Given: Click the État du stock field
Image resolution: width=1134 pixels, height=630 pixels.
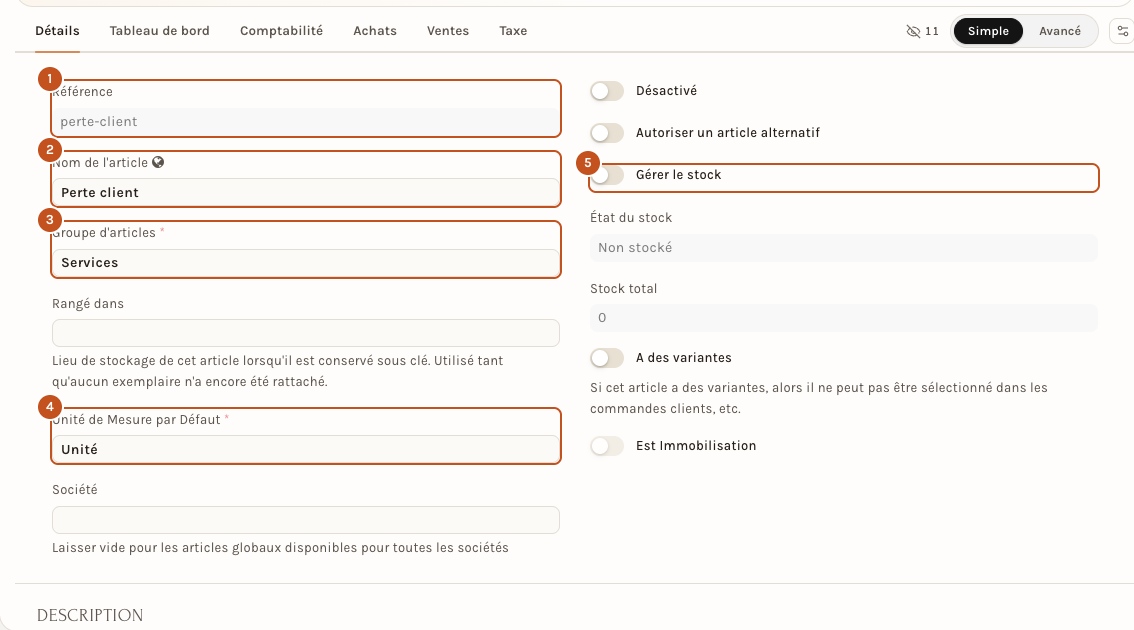Looking at the screenshot, I should pyautogui.click(x=844, y=247).
